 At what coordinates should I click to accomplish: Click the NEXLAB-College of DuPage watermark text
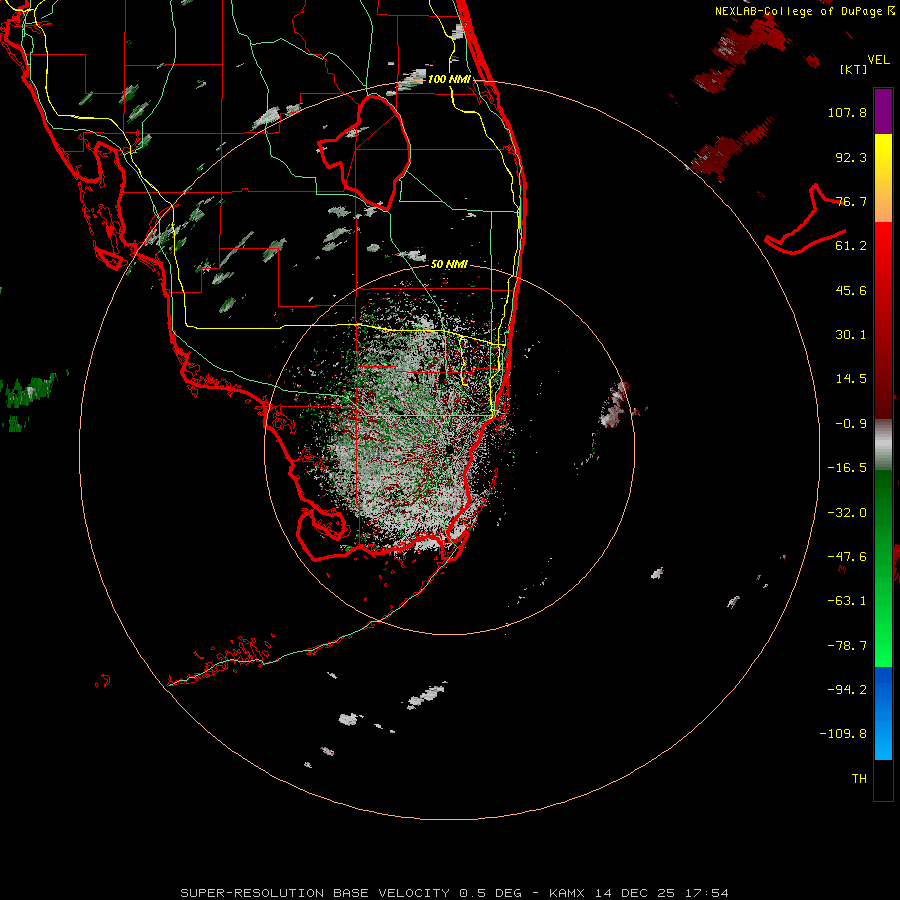pyautogui.click(x=804, y=11)
